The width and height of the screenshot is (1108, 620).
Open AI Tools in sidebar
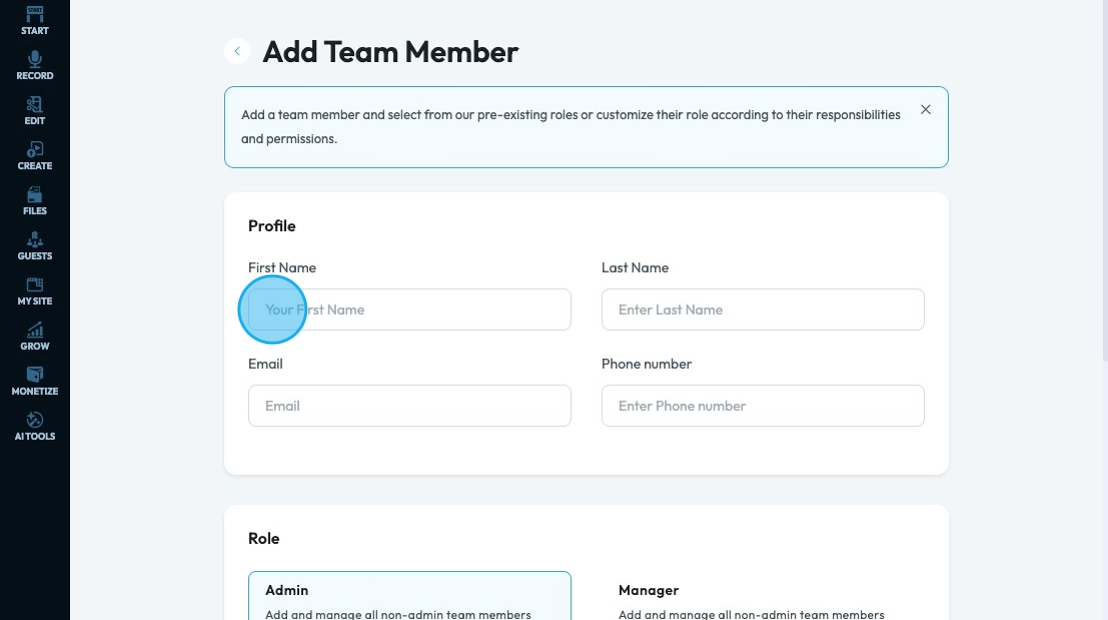click(35, 427)
